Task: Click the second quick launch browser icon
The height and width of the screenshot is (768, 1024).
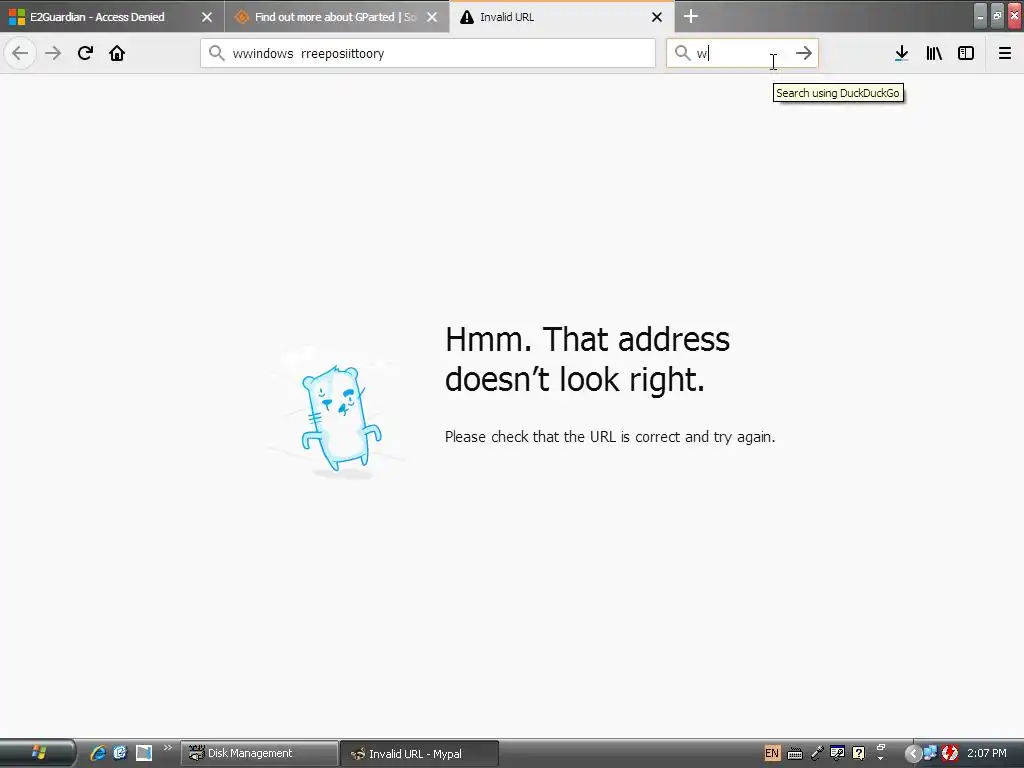Action: [120, 753]
